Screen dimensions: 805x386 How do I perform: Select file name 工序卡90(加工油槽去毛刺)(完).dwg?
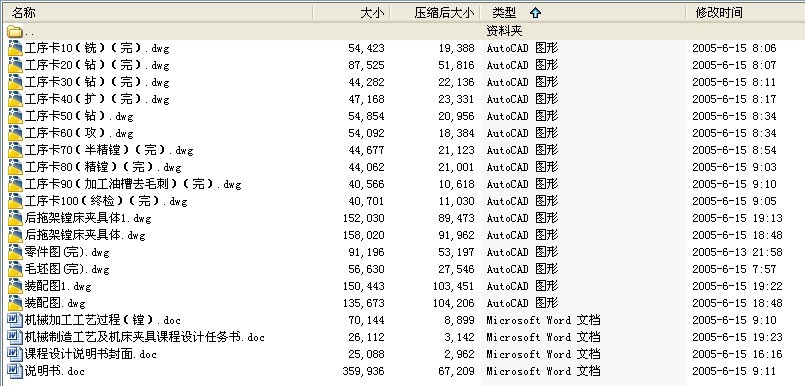pos(133,184)
